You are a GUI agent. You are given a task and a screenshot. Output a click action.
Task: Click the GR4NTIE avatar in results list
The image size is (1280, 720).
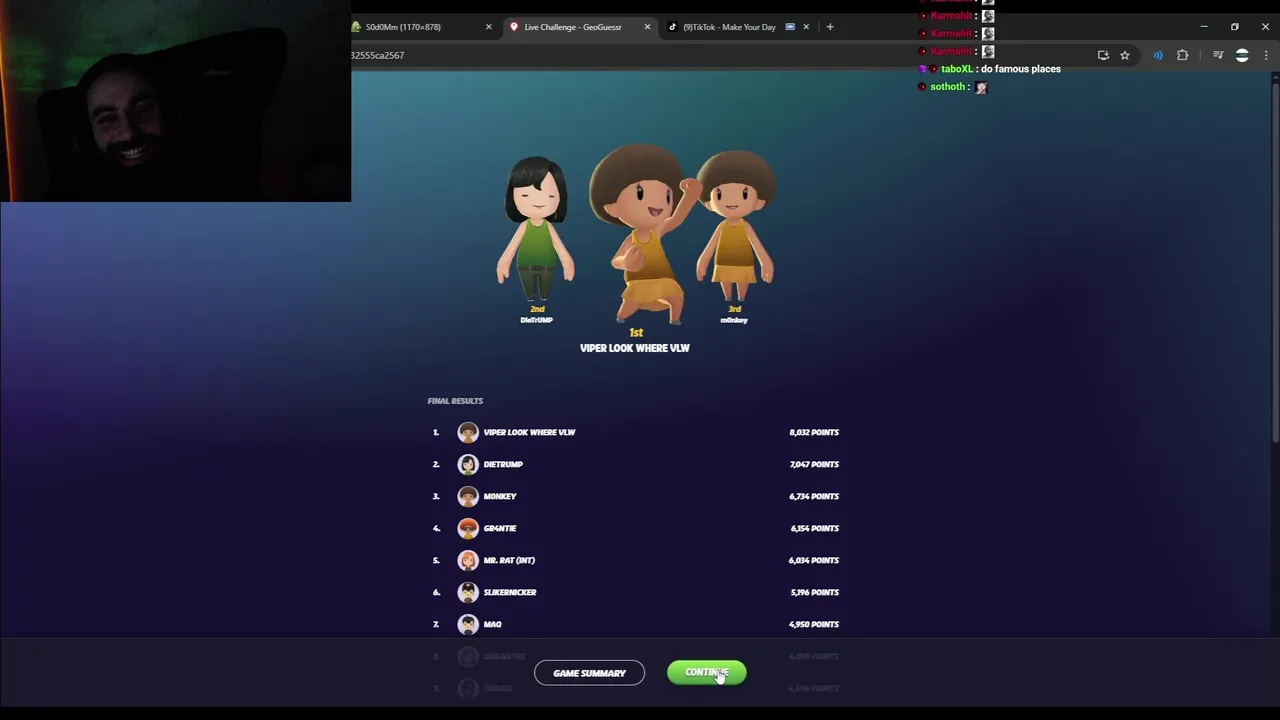point(468,528)
